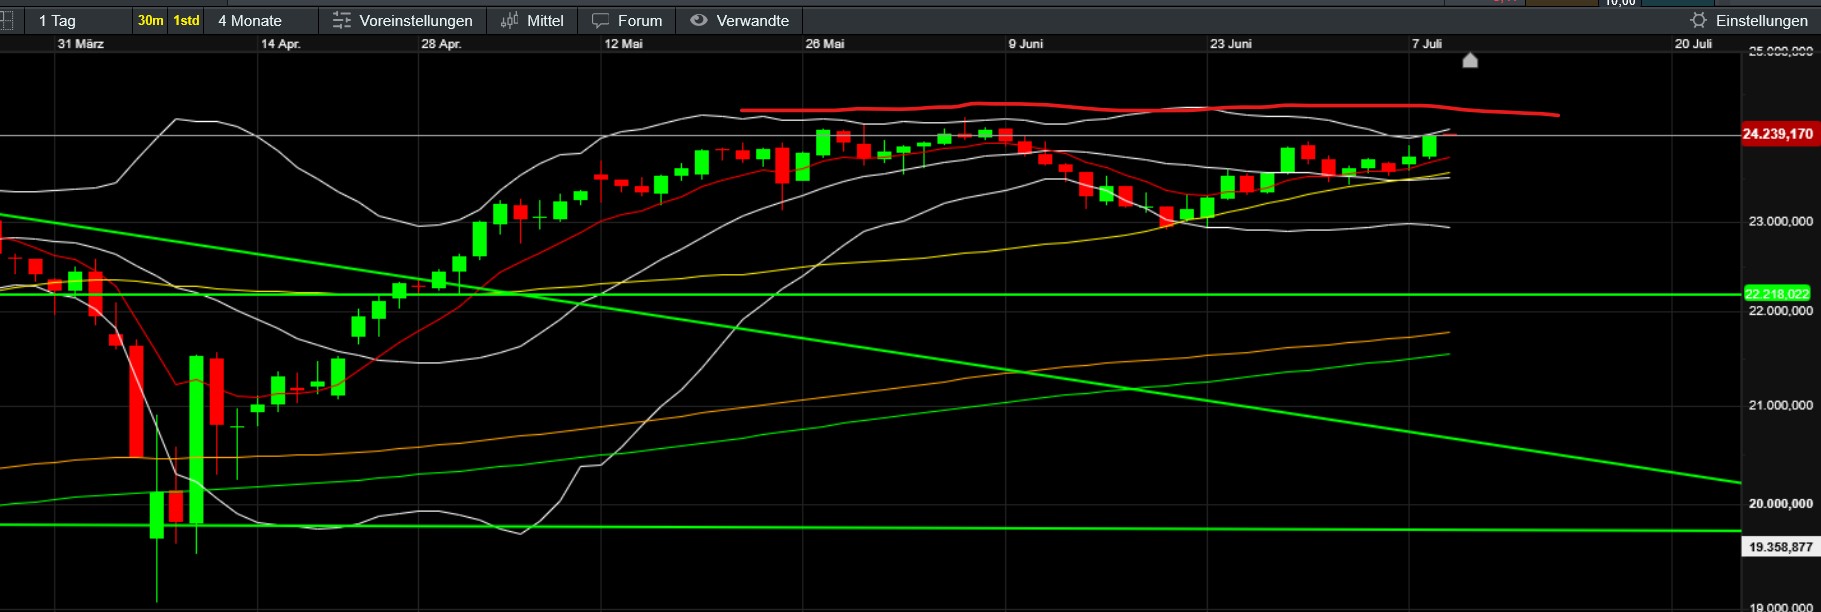Switch to the 1std interval shortcut
The image size is (1821, 612).
[186, 20]
